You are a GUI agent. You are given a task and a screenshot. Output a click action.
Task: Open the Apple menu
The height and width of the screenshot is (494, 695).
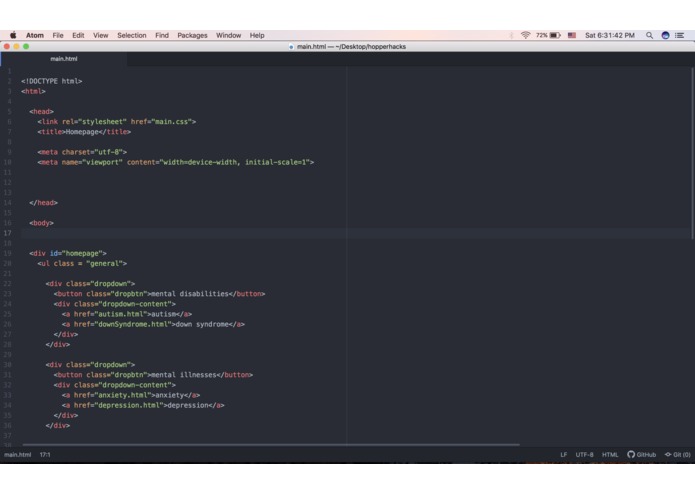(x=13, y=35)
